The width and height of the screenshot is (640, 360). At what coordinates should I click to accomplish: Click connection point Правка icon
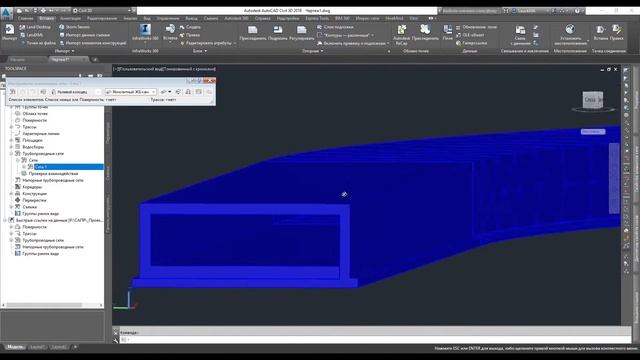coord(617,33)
